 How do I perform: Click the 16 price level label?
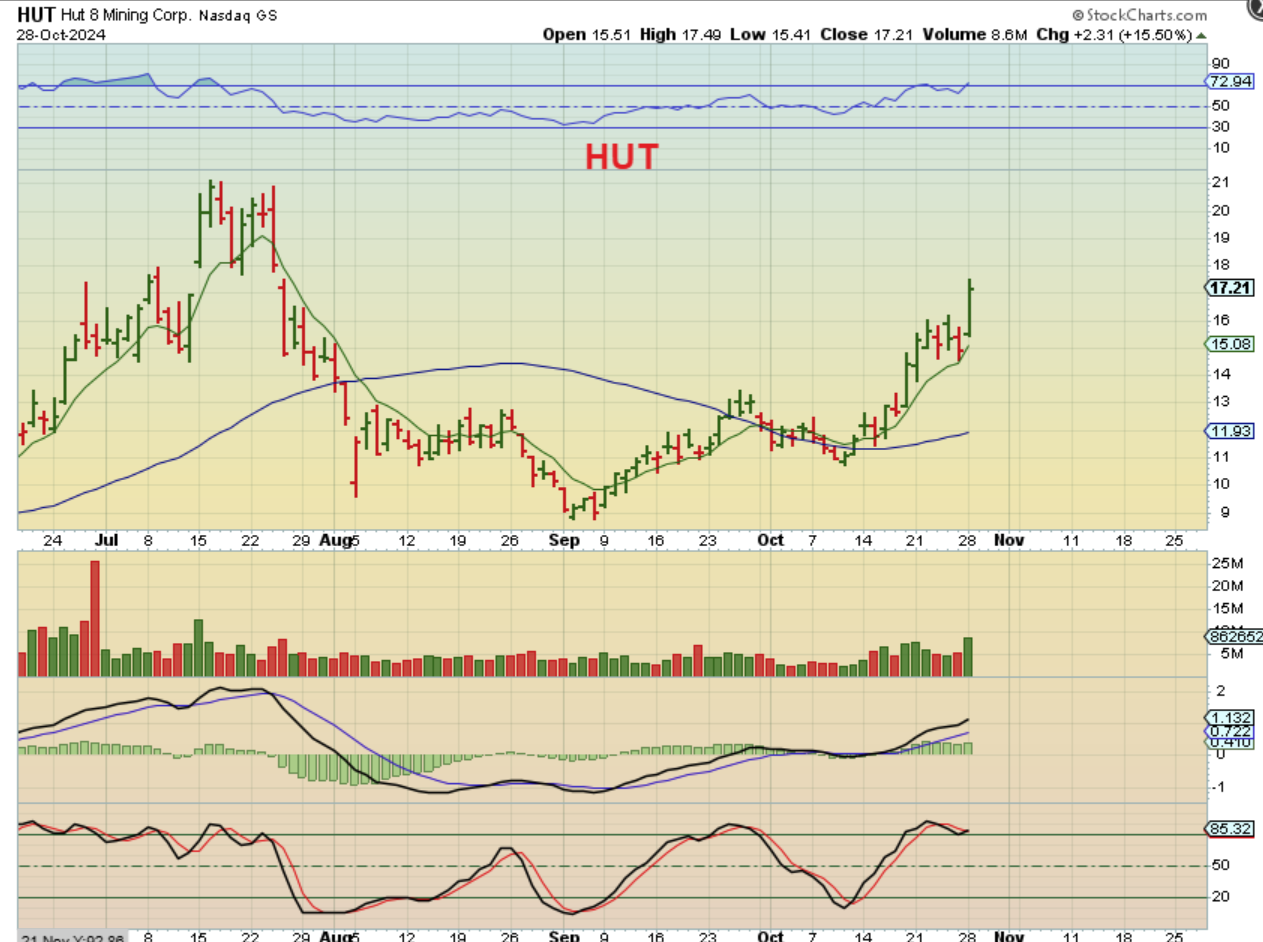1221,320
